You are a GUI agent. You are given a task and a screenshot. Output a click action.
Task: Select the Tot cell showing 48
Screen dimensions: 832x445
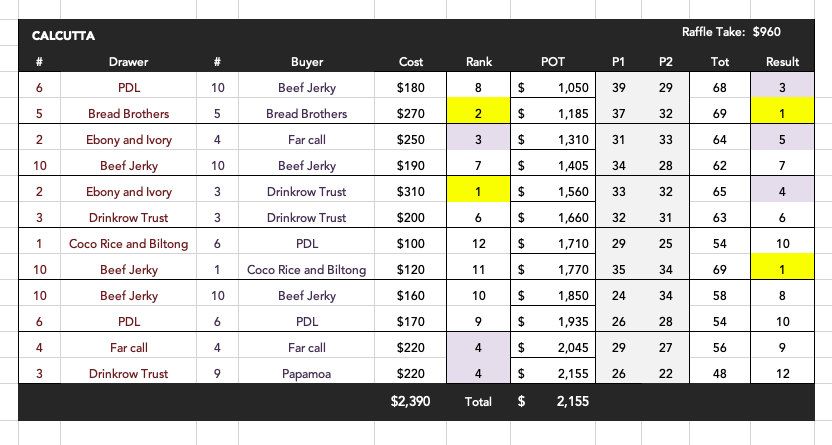click(x=720, y=374)
